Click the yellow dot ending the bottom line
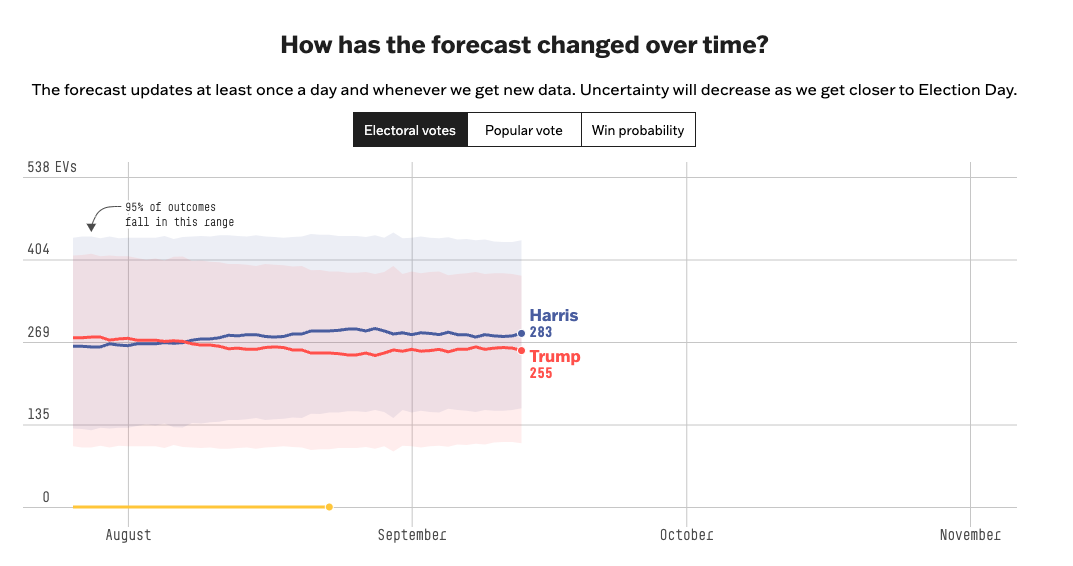This screenshot has height=566, width=1073. [x=329, y=507]
